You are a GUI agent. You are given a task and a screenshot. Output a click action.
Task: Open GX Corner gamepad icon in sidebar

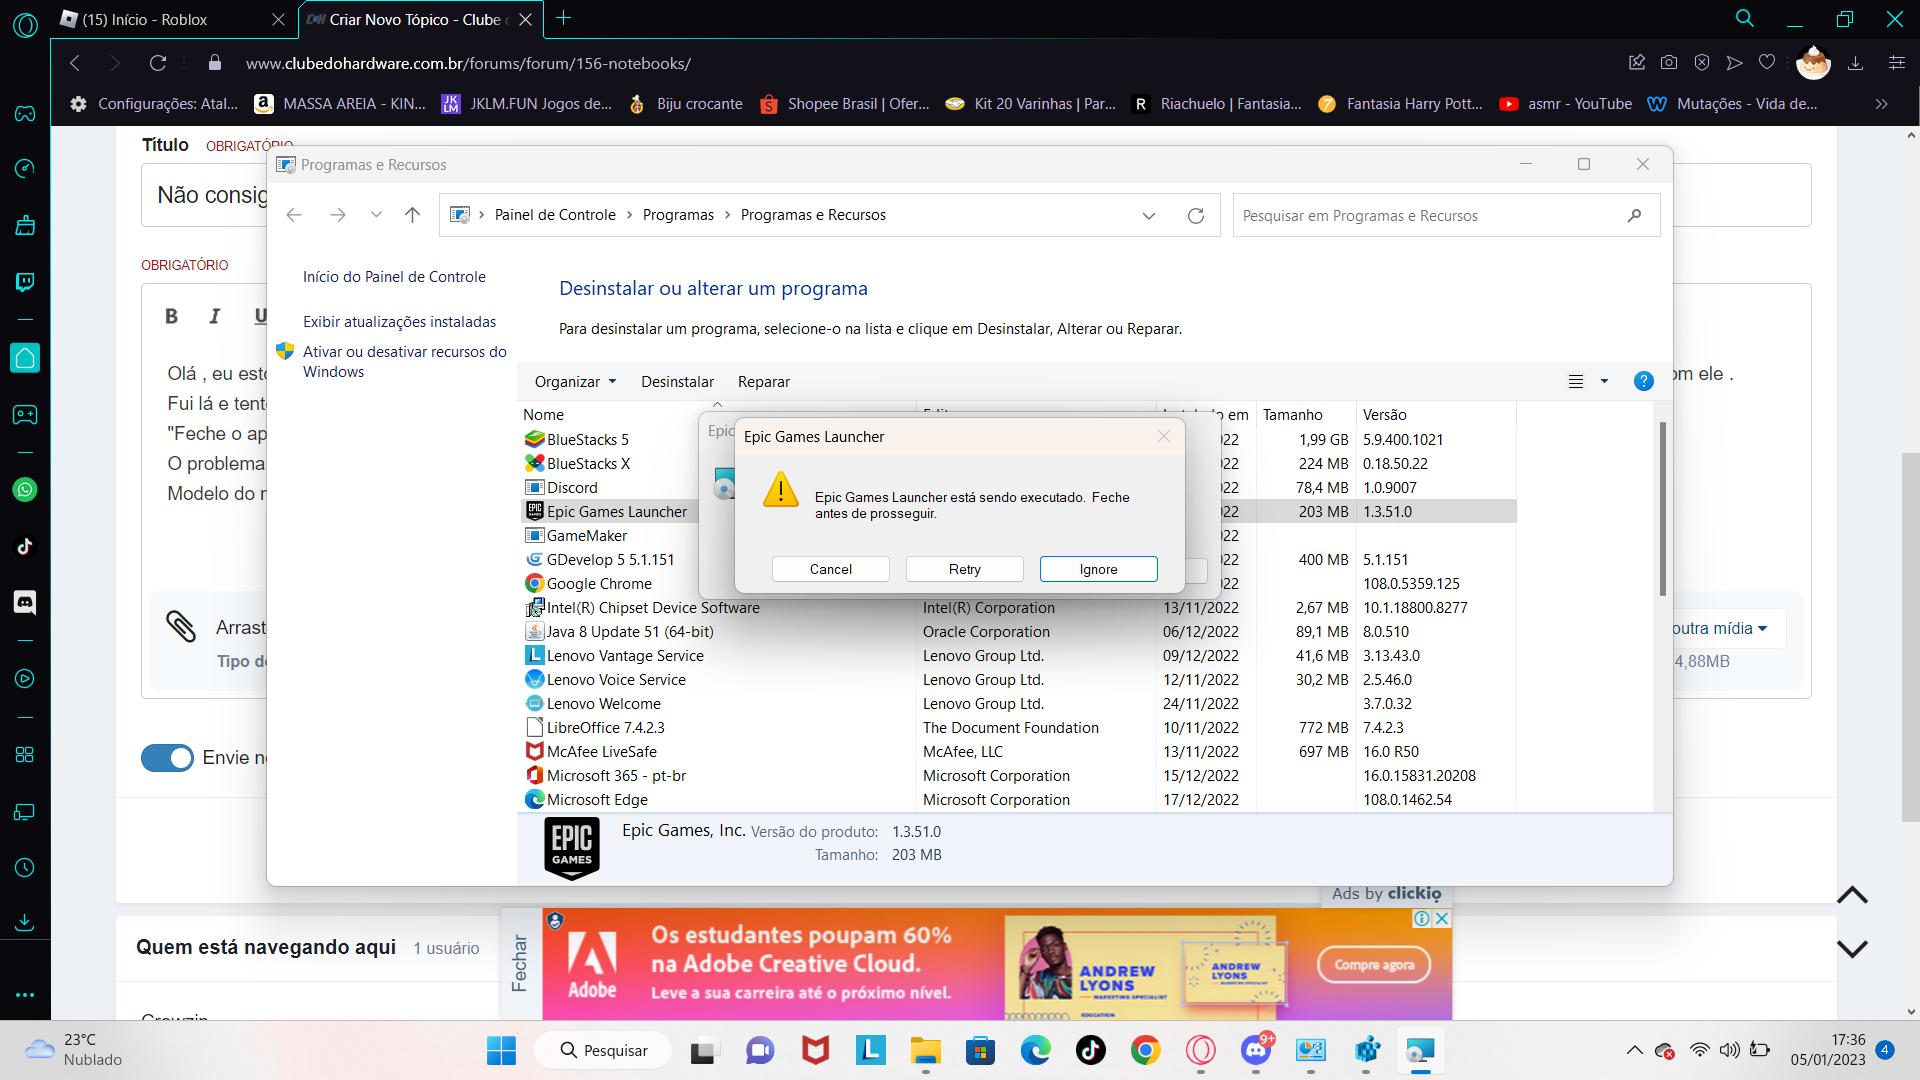(25, 114)
